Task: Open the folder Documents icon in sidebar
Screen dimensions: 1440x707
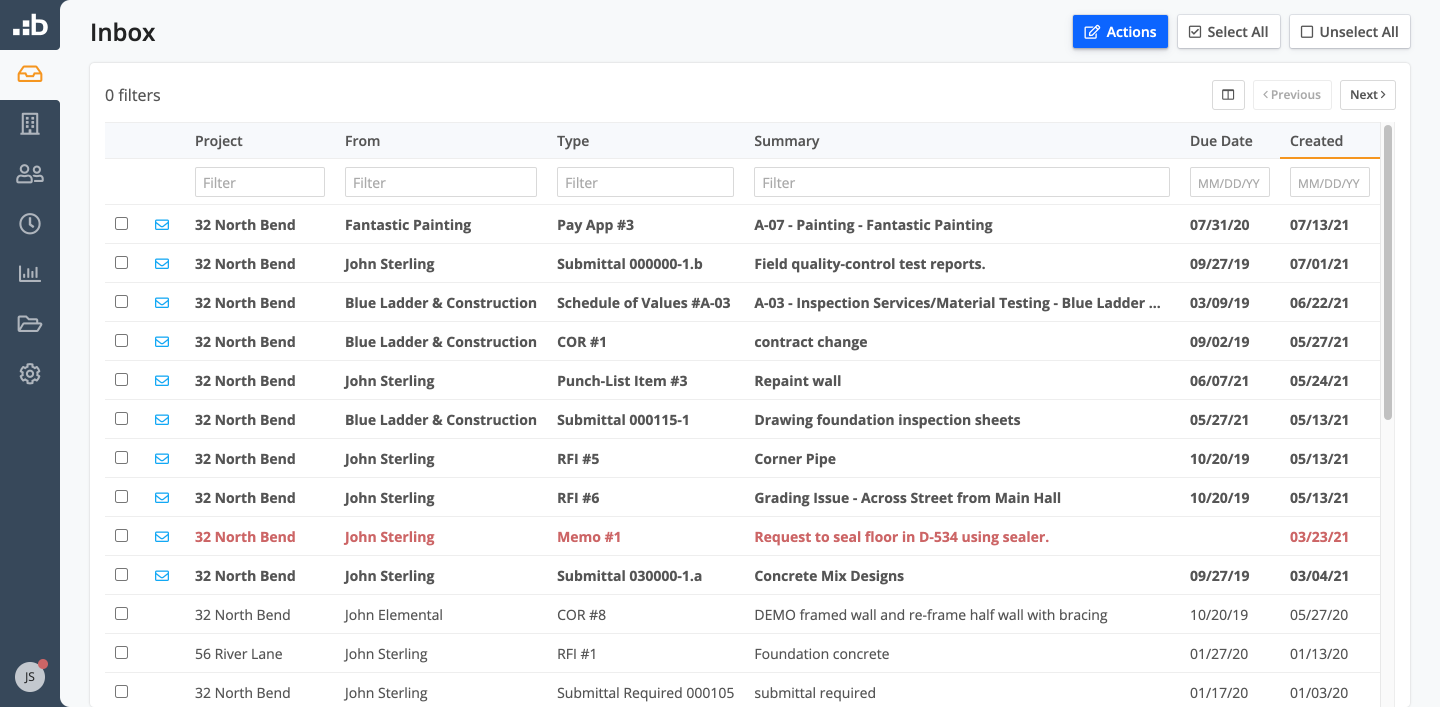Action: [29, 323]
